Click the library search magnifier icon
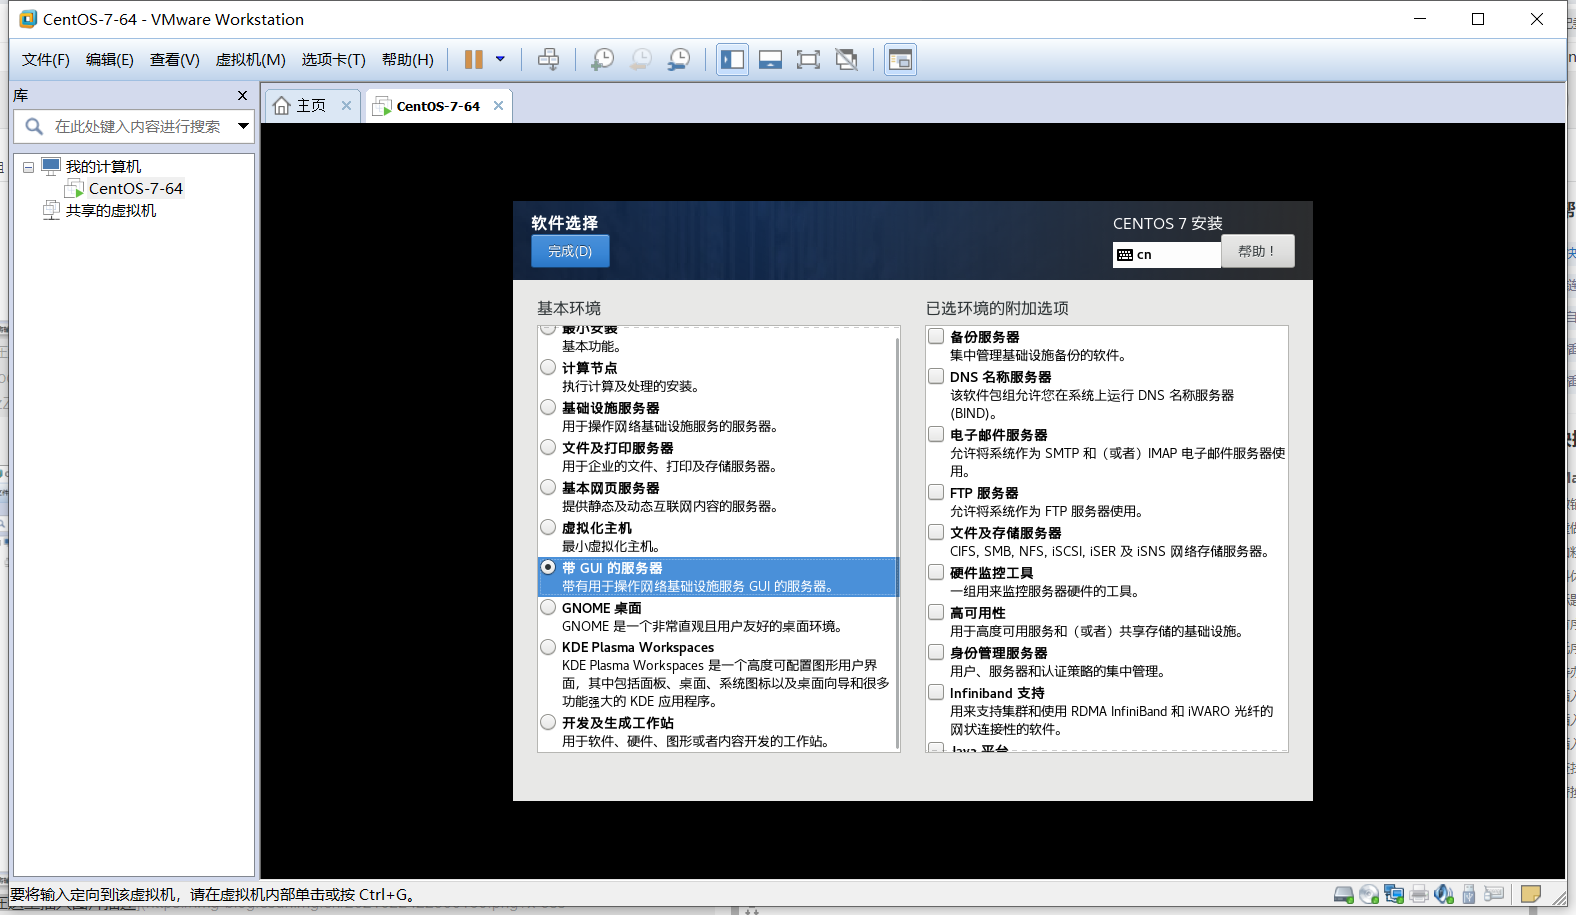This screenshot has width=1576, height=915. [34, 126]
